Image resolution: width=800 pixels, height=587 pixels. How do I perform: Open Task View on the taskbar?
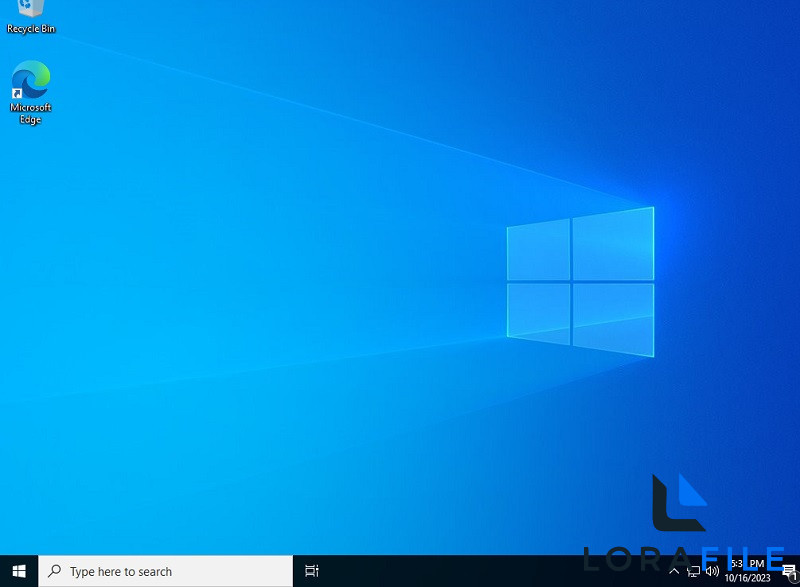312,571
